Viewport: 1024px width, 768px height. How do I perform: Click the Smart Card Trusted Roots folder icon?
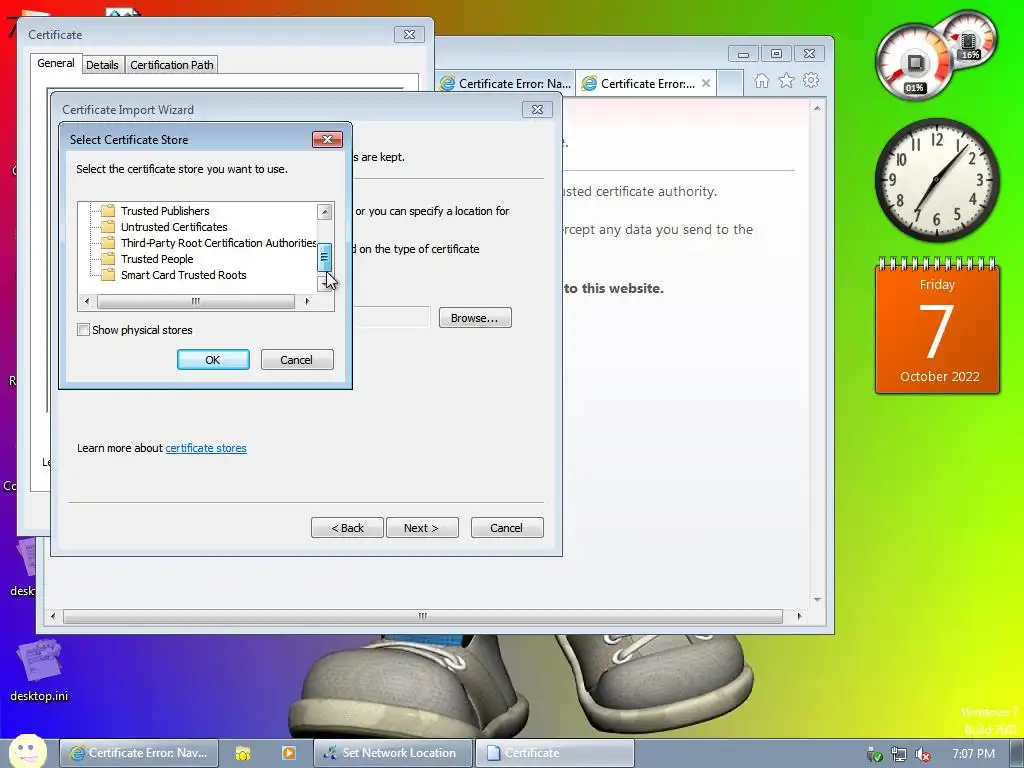point(108,275)
